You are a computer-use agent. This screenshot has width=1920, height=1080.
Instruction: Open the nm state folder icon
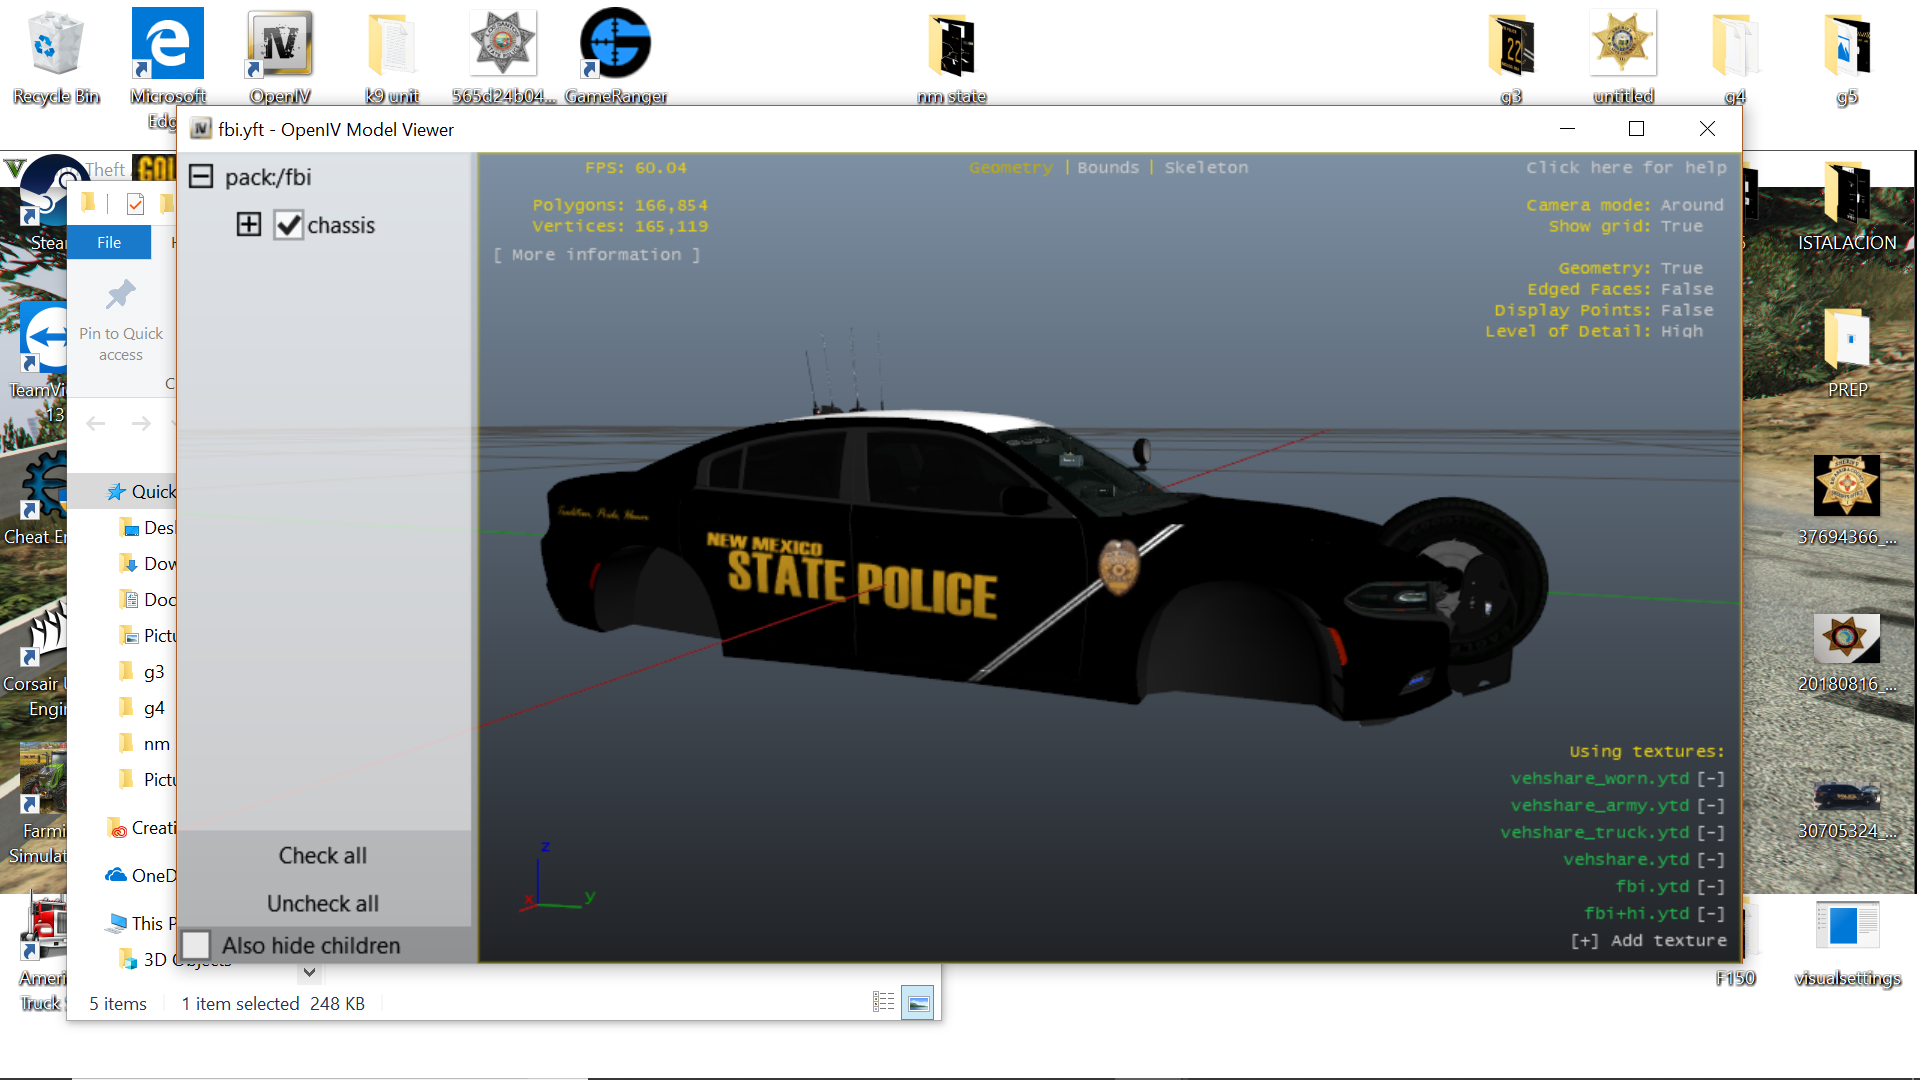click(x=951, y=47)
